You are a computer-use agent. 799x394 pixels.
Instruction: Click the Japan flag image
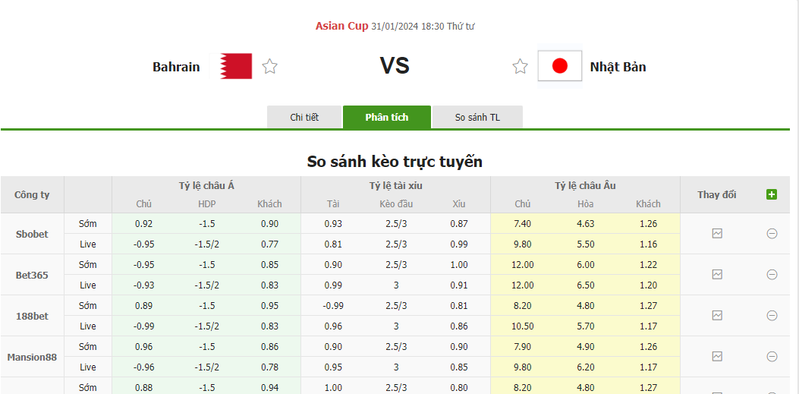click(x=560, y=66)
